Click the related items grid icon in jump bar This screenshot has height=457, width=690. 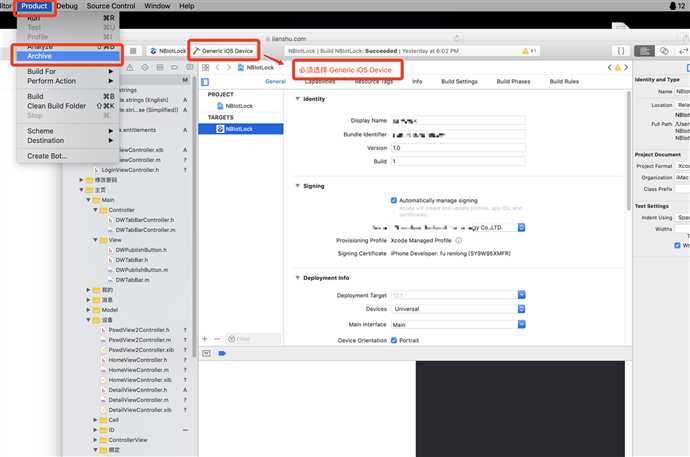[x=206, y=68]
